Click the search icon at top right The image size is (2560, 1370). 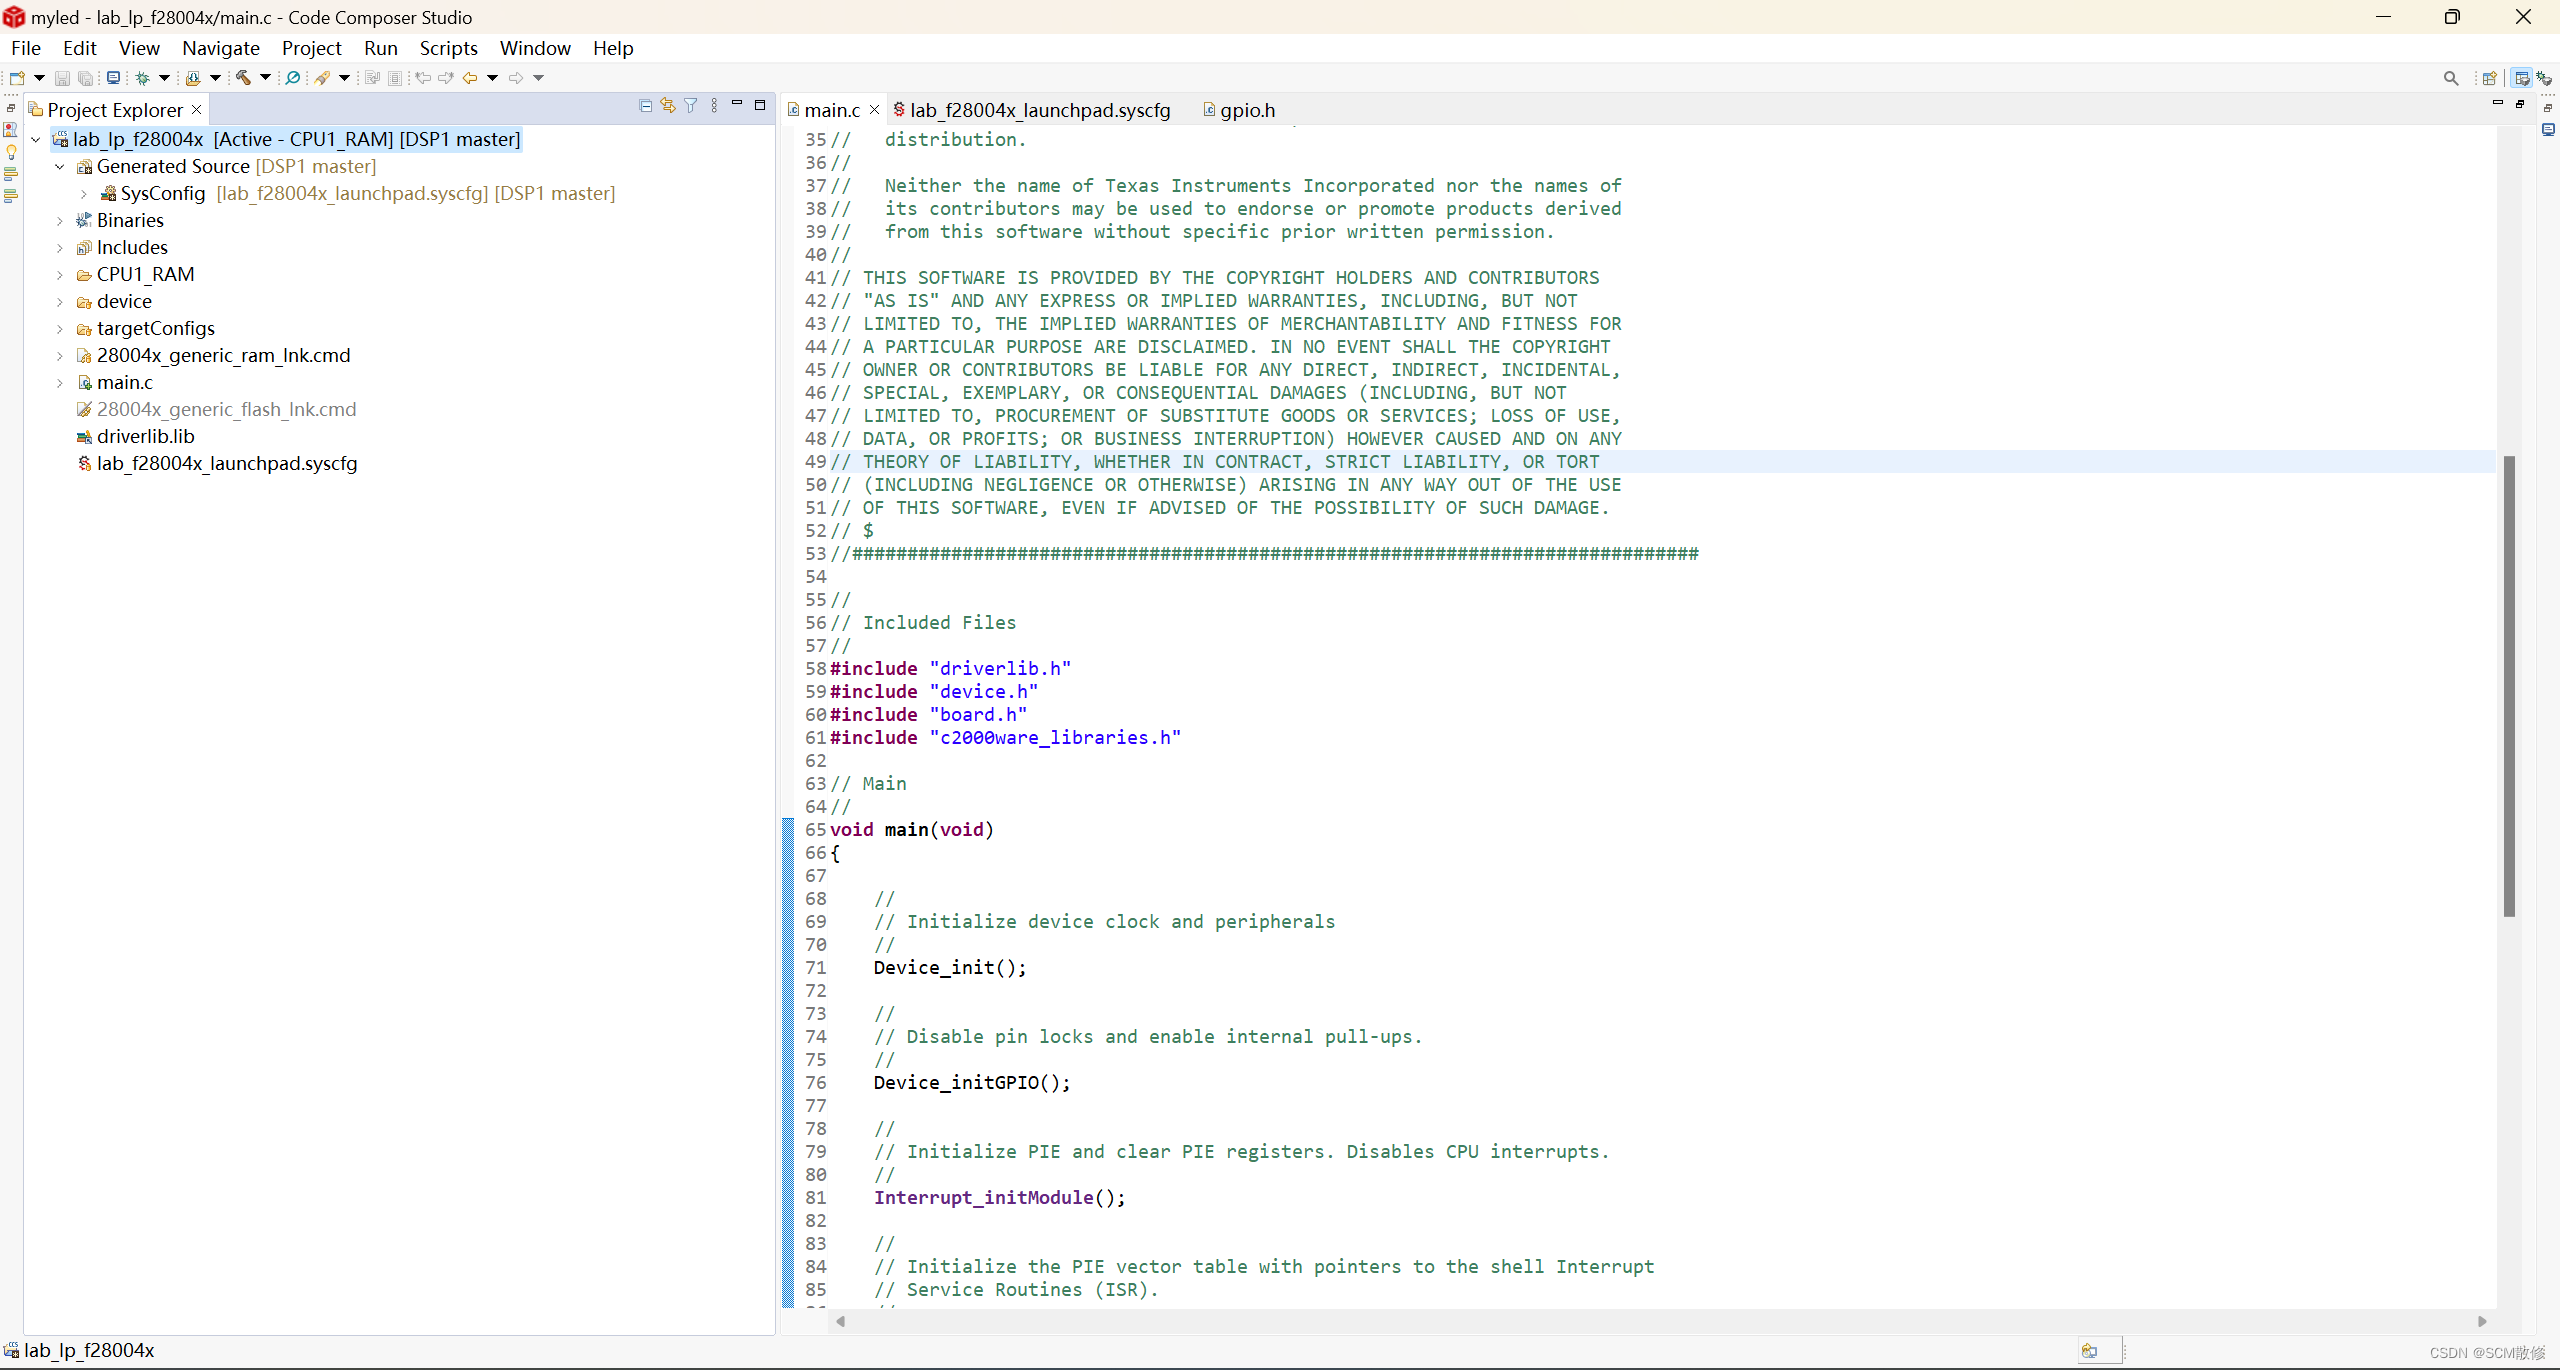2450,78
